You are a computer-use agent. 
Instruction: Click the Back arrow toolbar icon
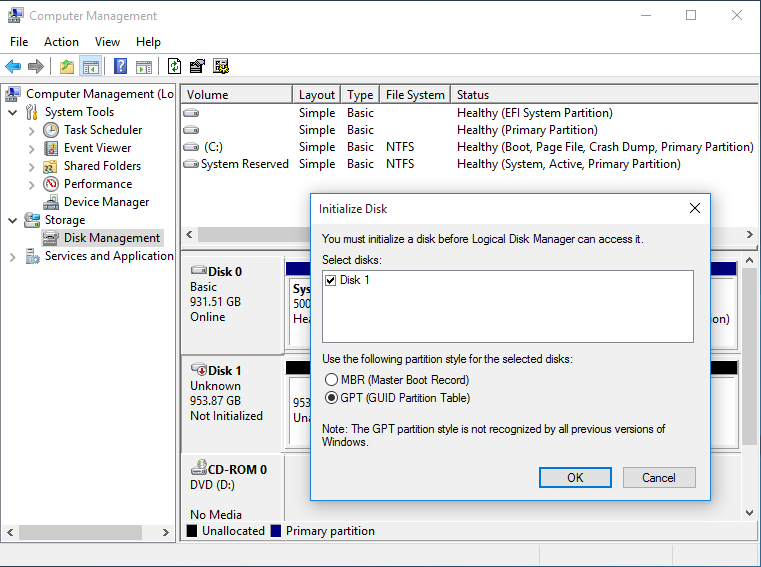[13, 67]
